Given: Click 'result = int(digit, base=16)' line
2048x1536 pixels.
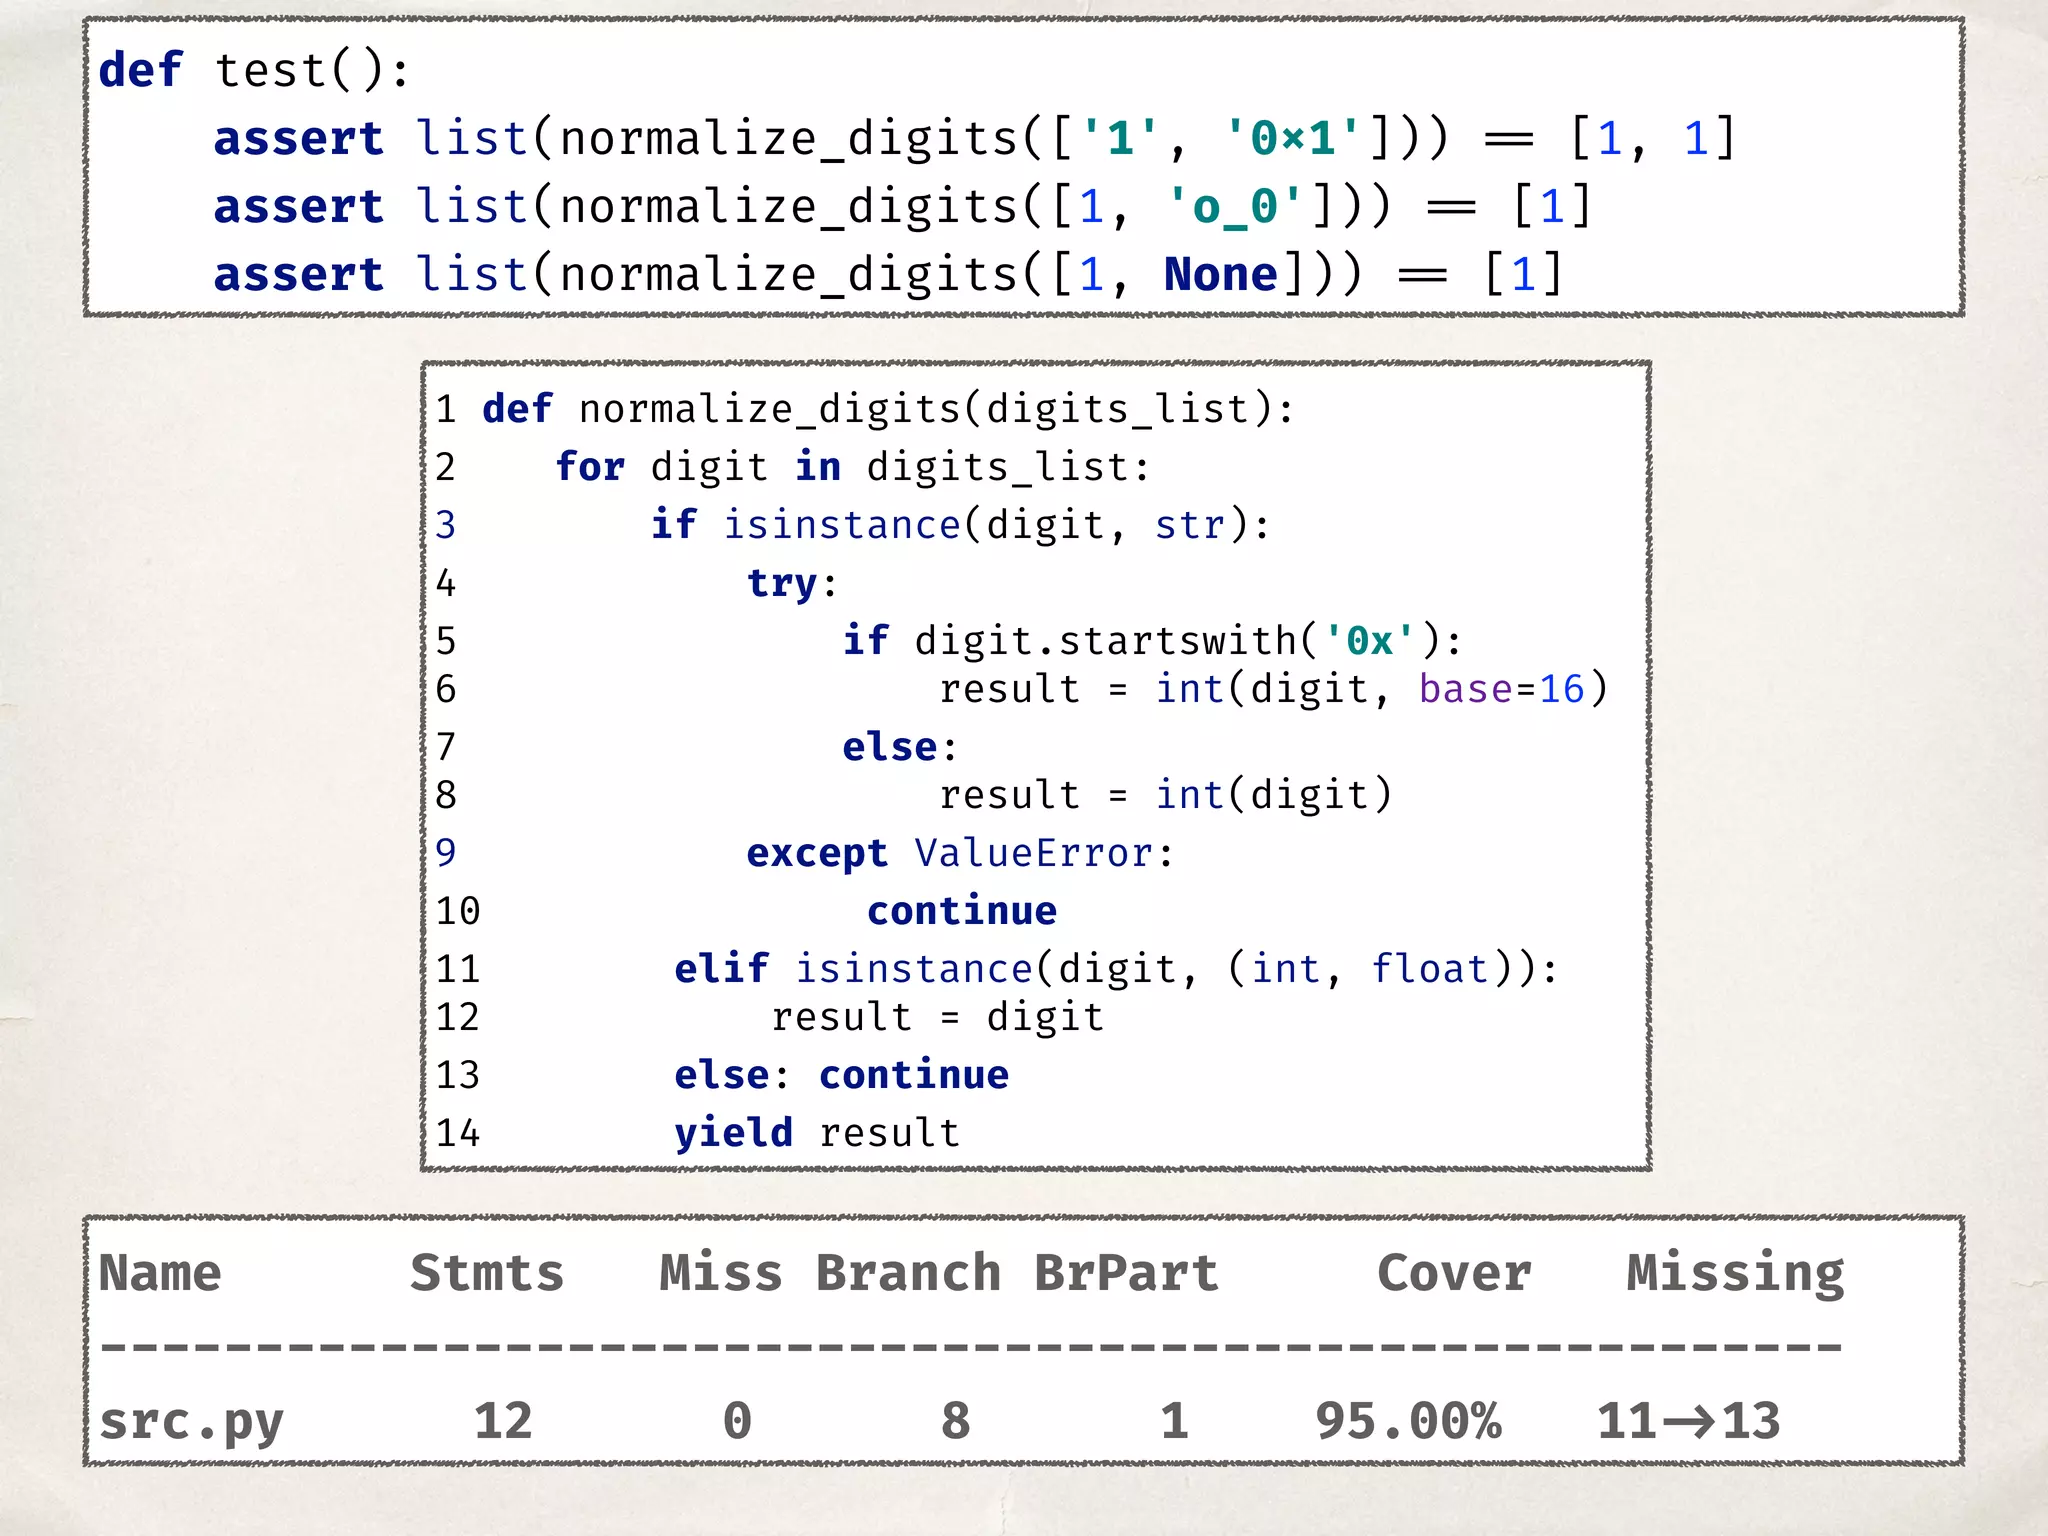Looking at the screenshot, I should [x=1274, y=689].
